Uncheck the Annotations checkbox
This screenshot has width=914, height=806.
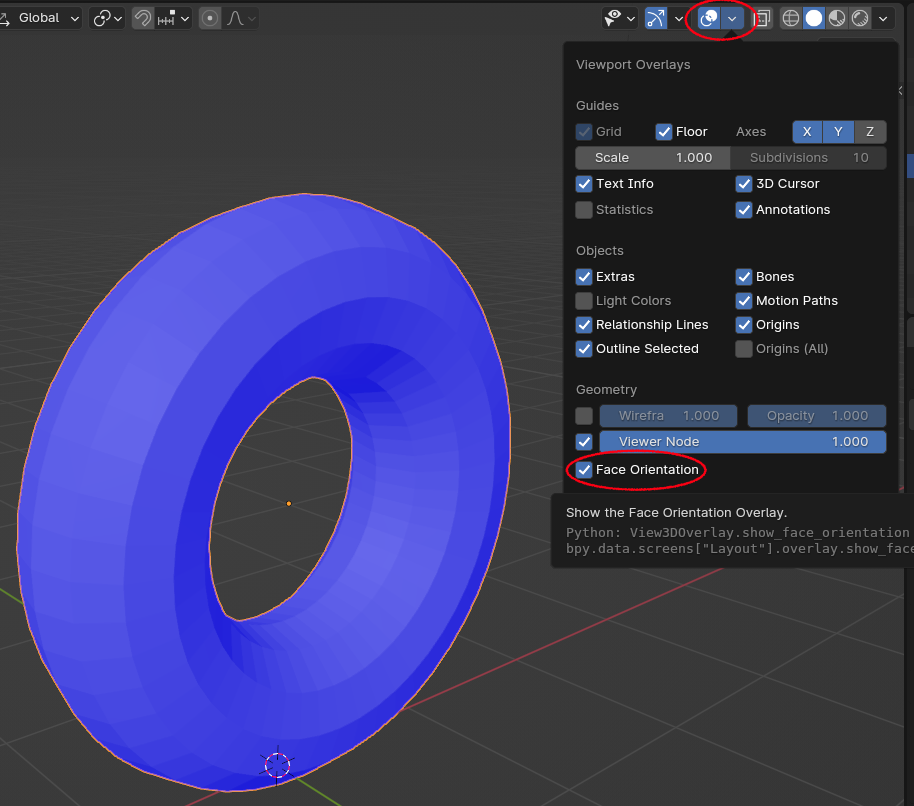click(744, 210)
